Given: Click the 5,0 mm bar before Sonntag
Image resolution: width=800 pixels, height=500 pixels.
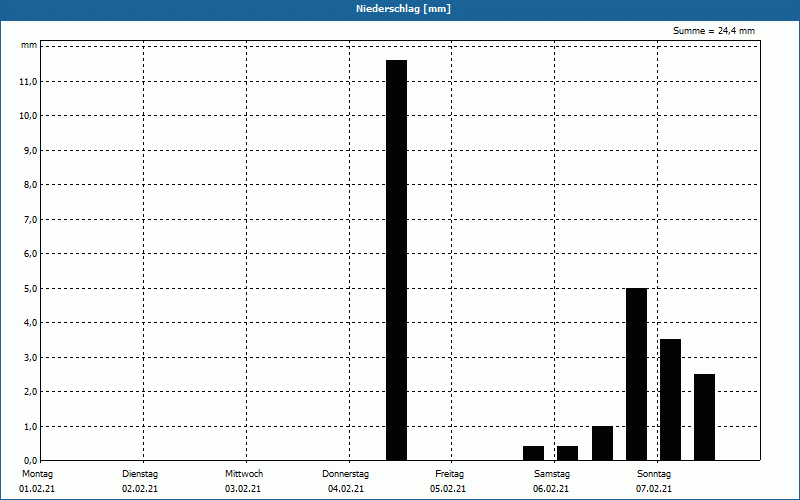Looking at the screenshot, I should tap(636, 374).
